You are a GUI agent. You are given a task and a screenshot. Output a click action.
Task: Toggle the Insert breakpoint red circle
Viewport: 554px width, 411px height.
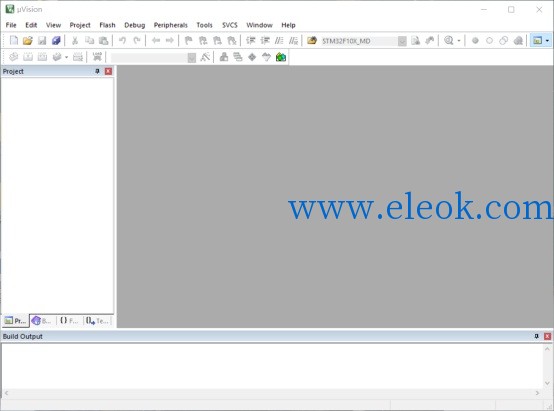coord(475,41)
